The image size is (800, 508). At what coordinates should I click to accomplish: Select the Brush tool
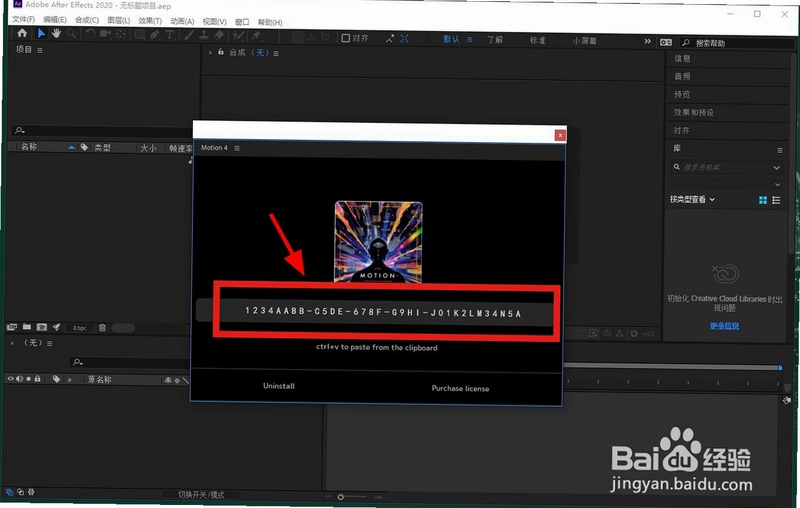click(188, 35)
